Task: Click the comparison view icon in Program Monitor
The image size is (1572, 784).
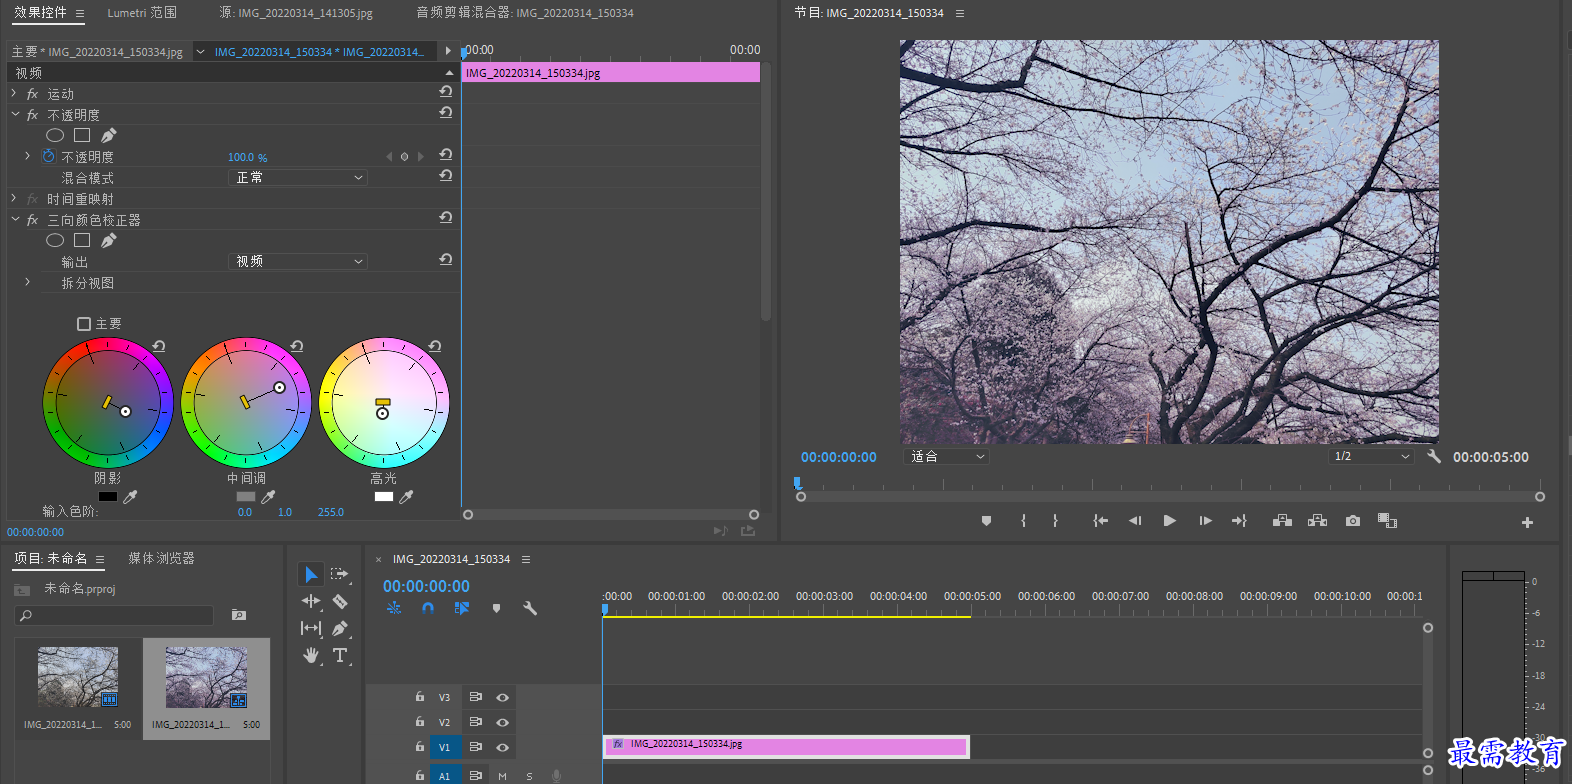Action: point(1387,521)
